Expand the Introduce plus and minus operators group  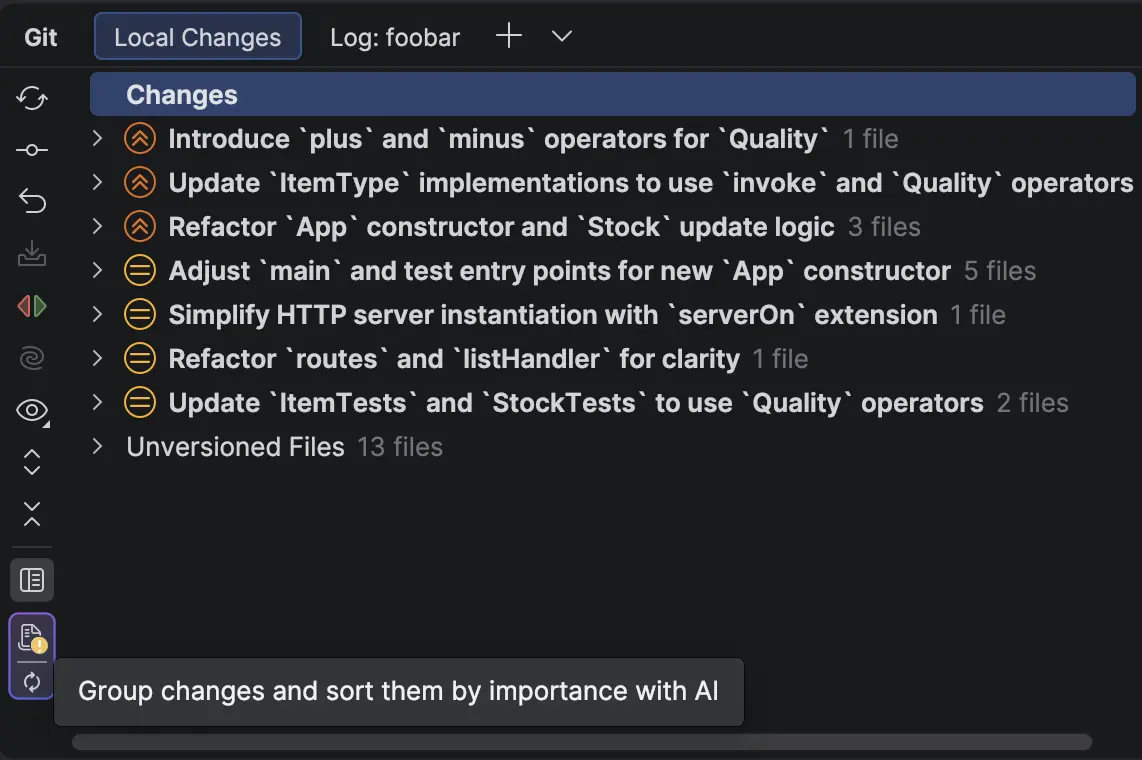[x=97, y=138]
